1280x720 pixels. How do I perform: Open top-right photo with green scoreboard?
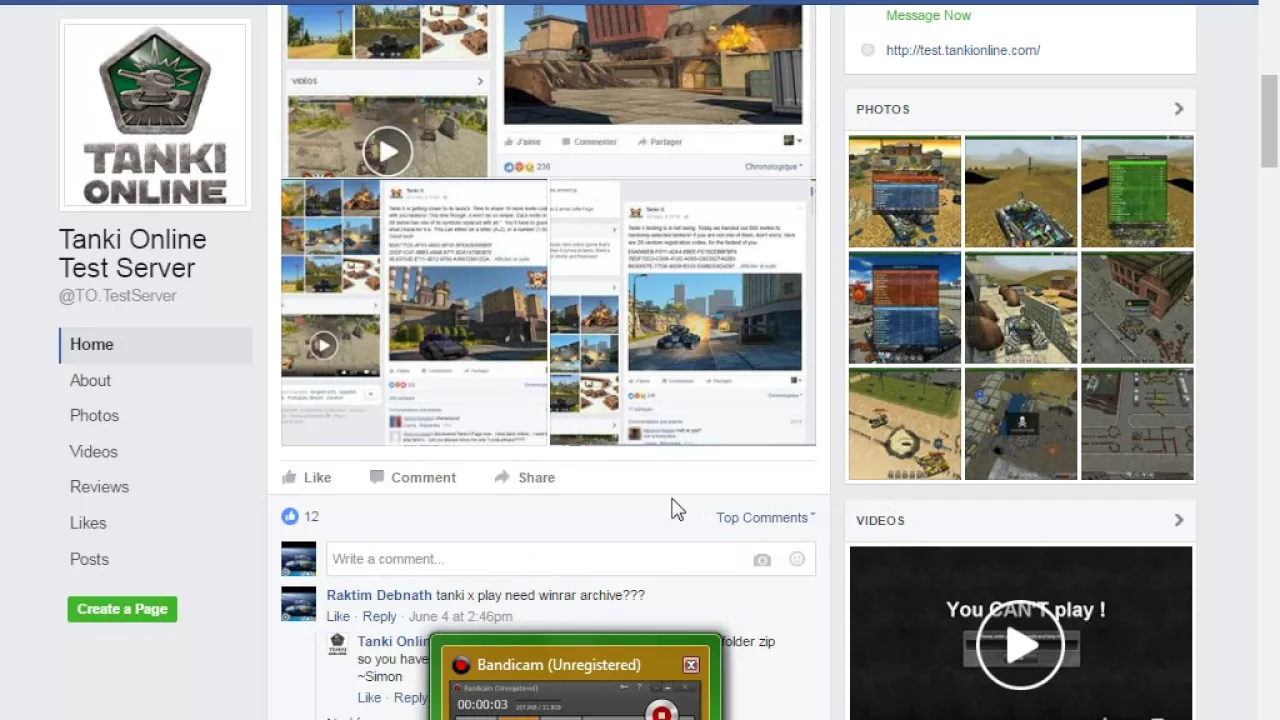click(x=1137, y=191)
